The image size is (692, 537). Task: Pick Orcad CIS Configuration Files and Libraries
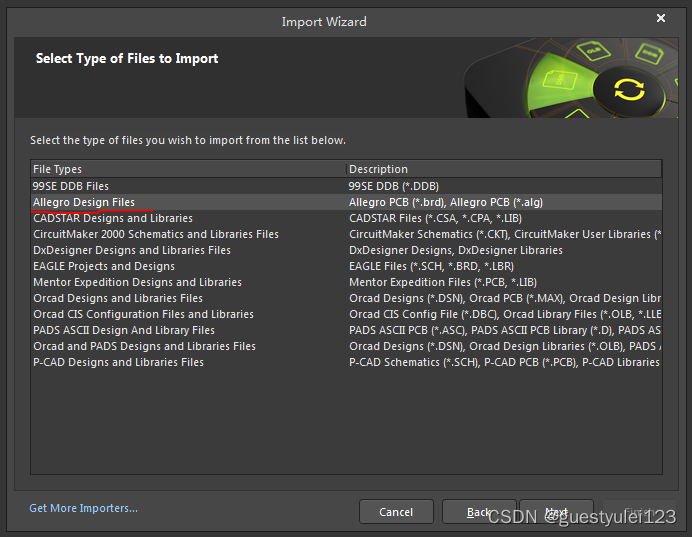(x=143, y=314)
